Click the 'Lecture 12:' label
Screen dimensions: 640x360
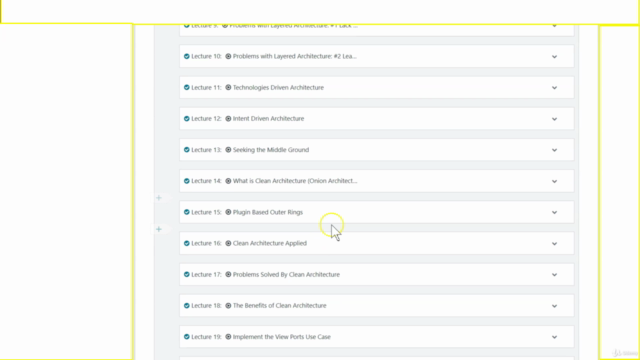(x=206, y=119)
